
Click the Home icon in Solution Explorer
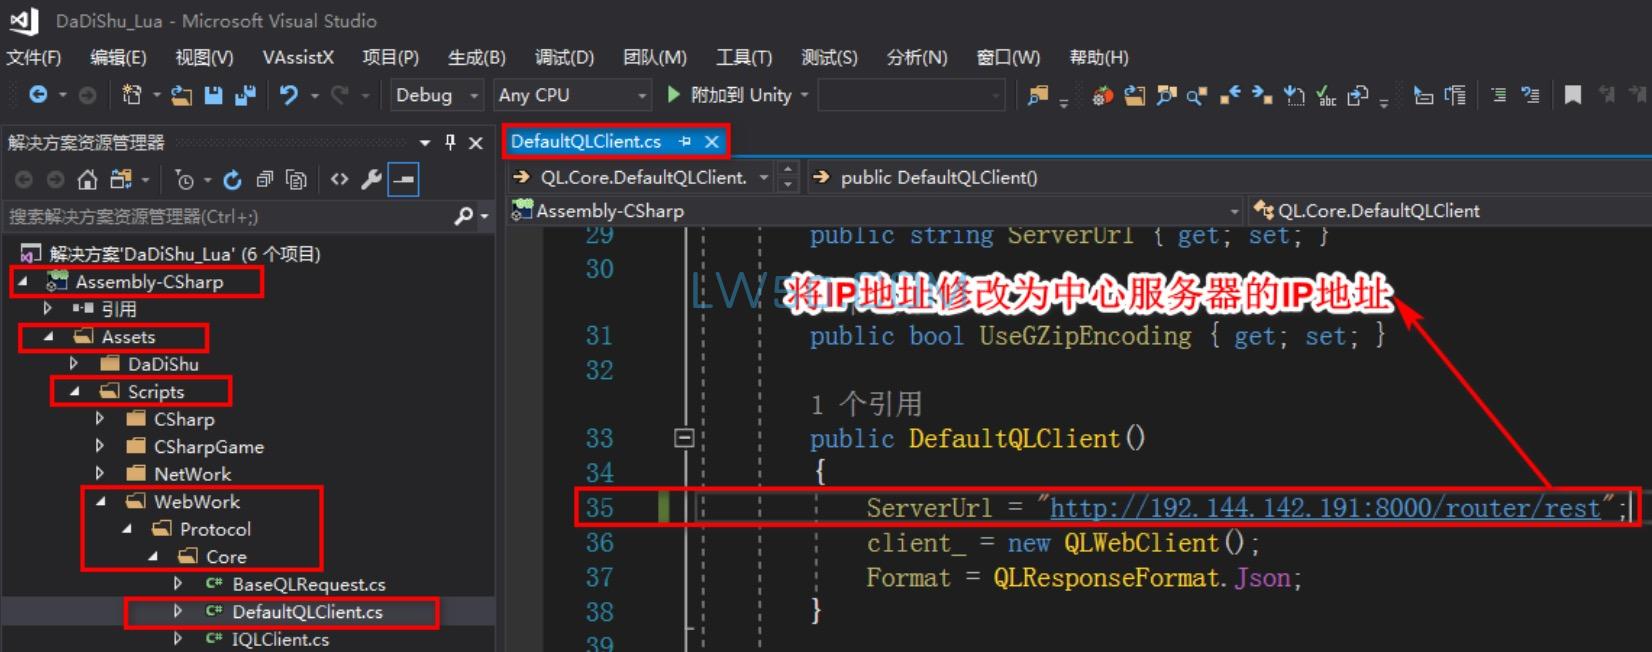pos(88,180)
